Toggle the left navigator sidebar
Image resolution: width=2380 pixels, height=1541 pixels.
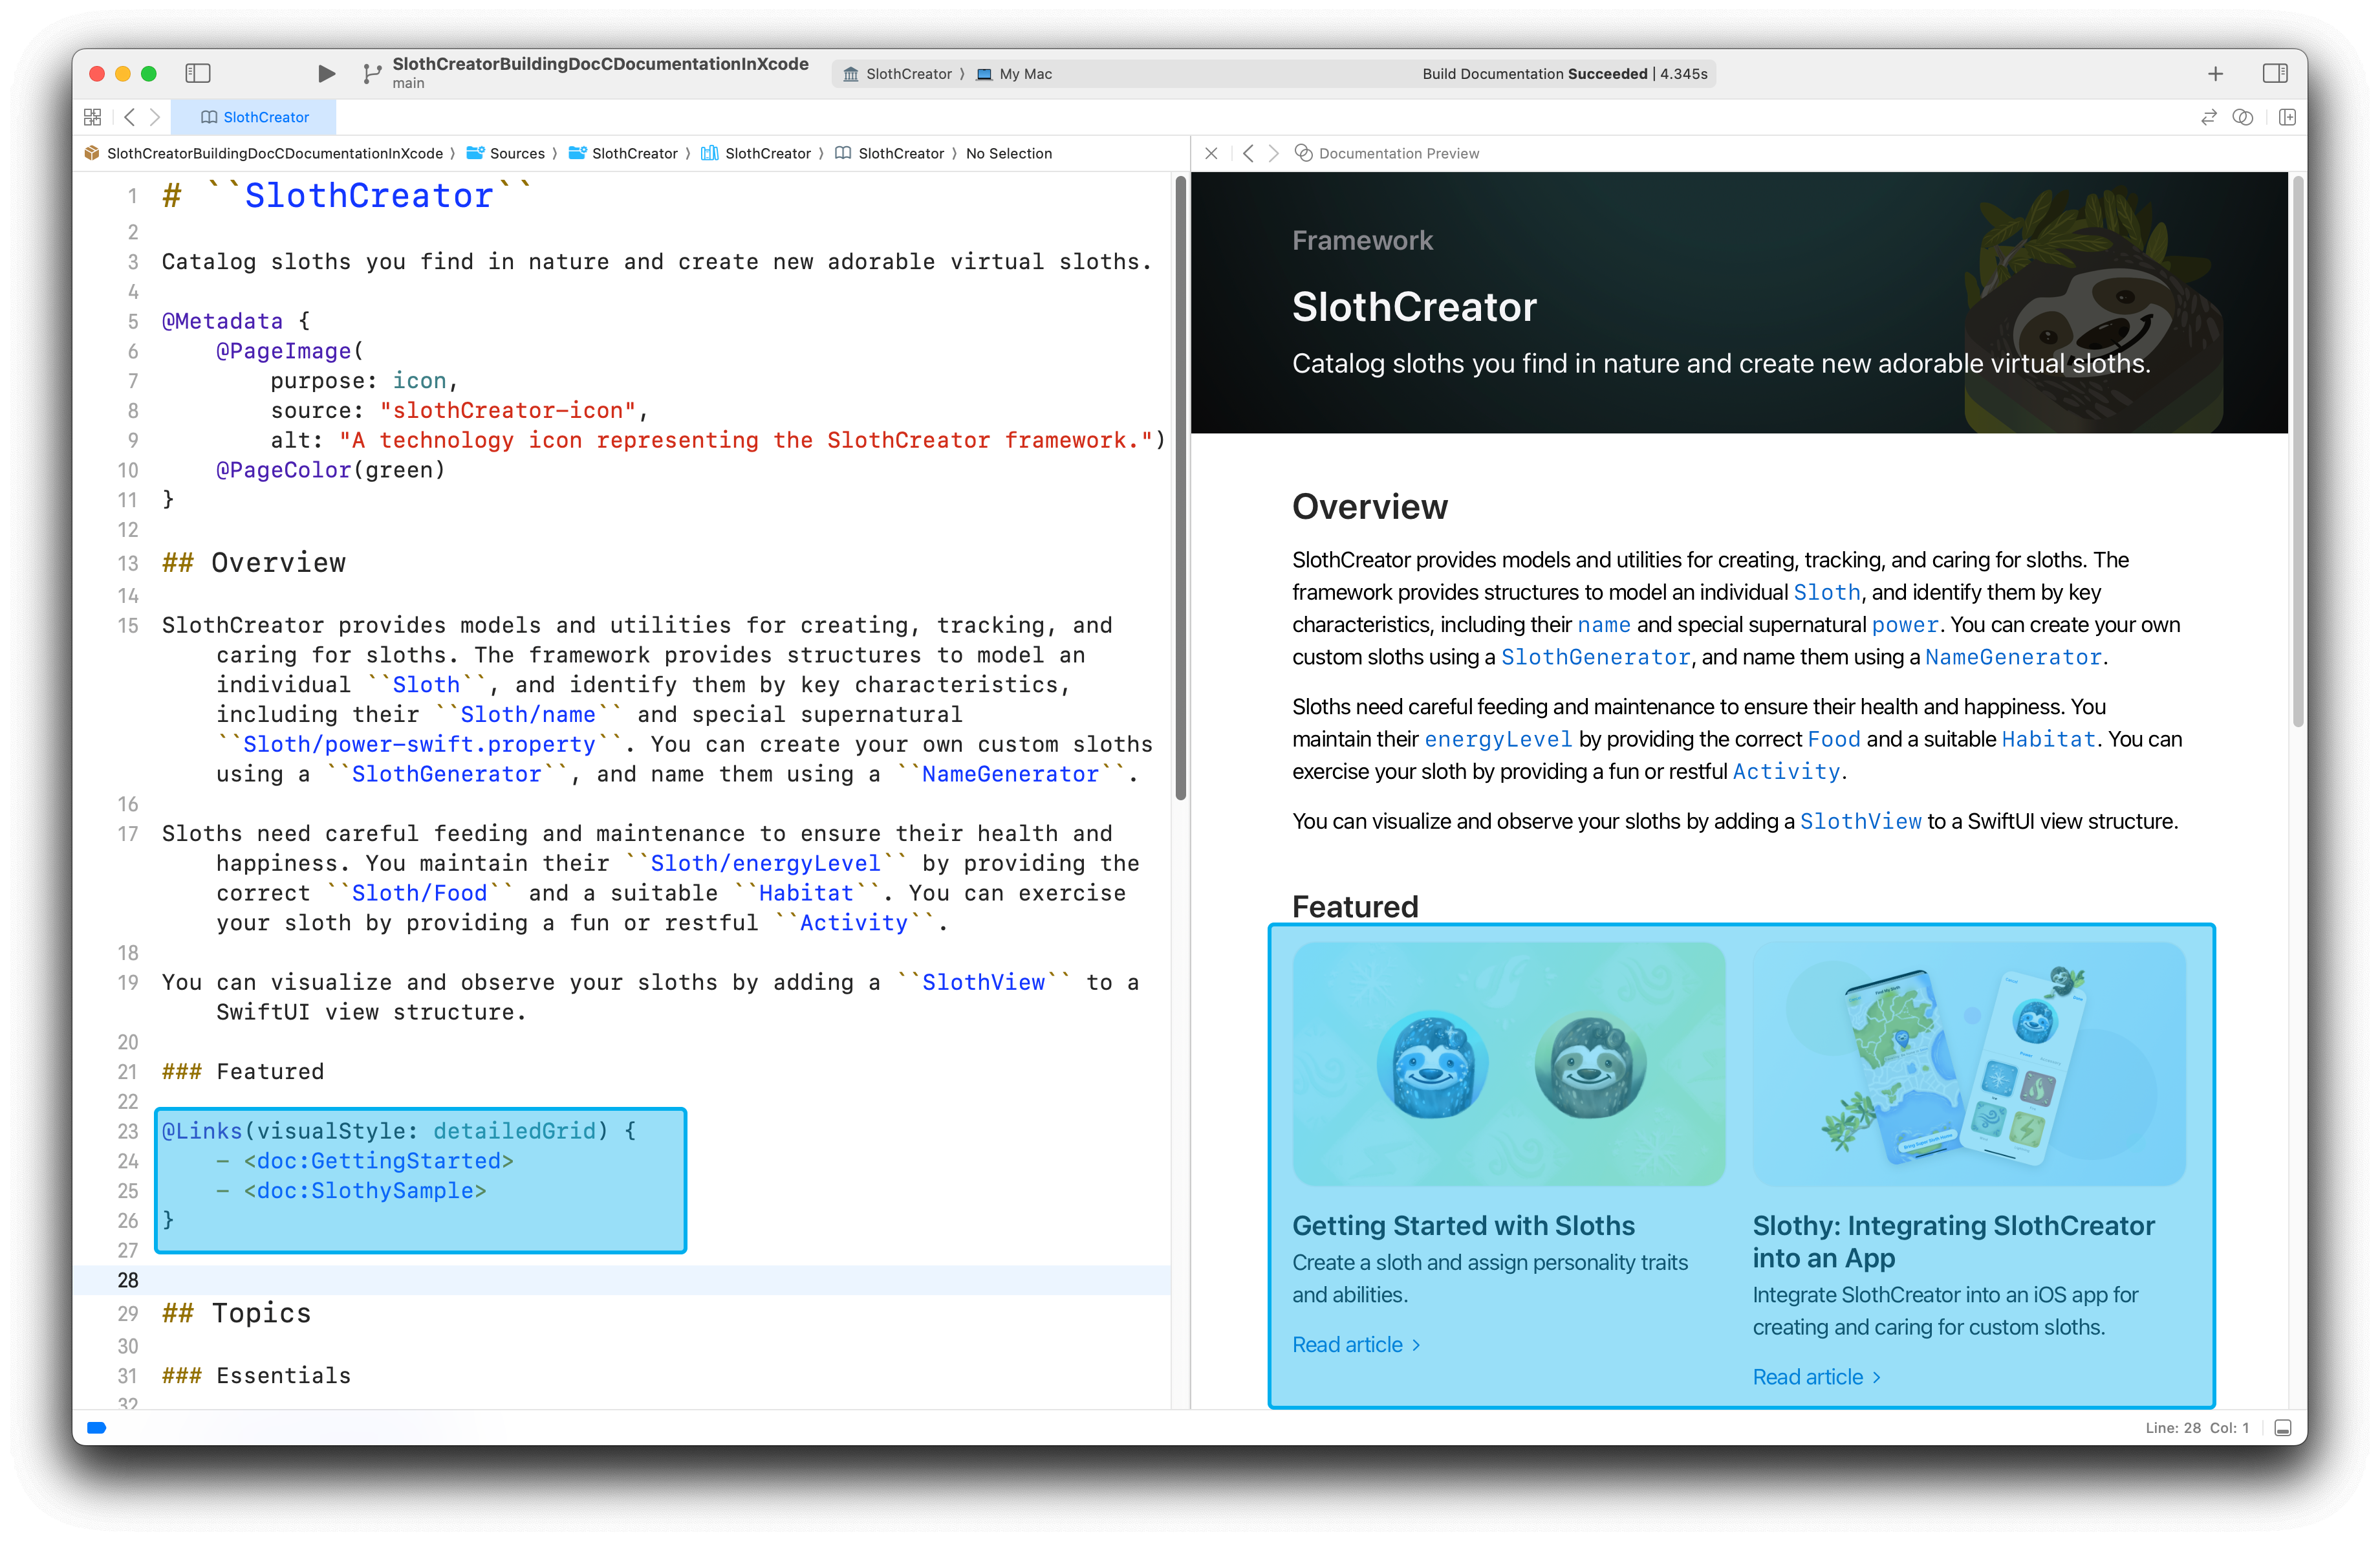point(198,73)
